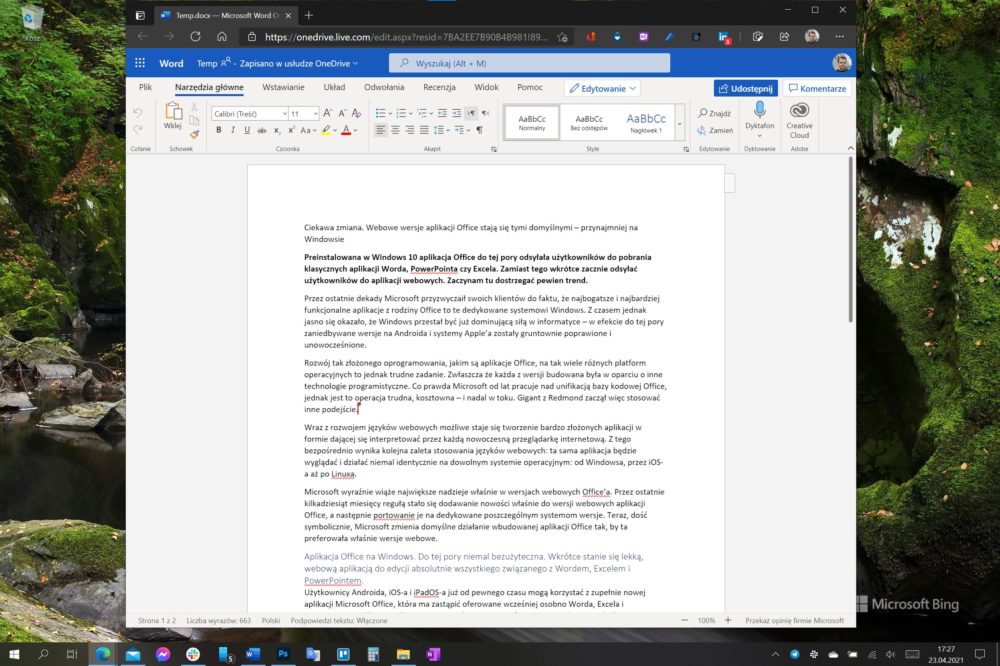This screenshot has width=1000, height=666.
Task: Activate the Format Painter brush icon
Action: point(195,134)
